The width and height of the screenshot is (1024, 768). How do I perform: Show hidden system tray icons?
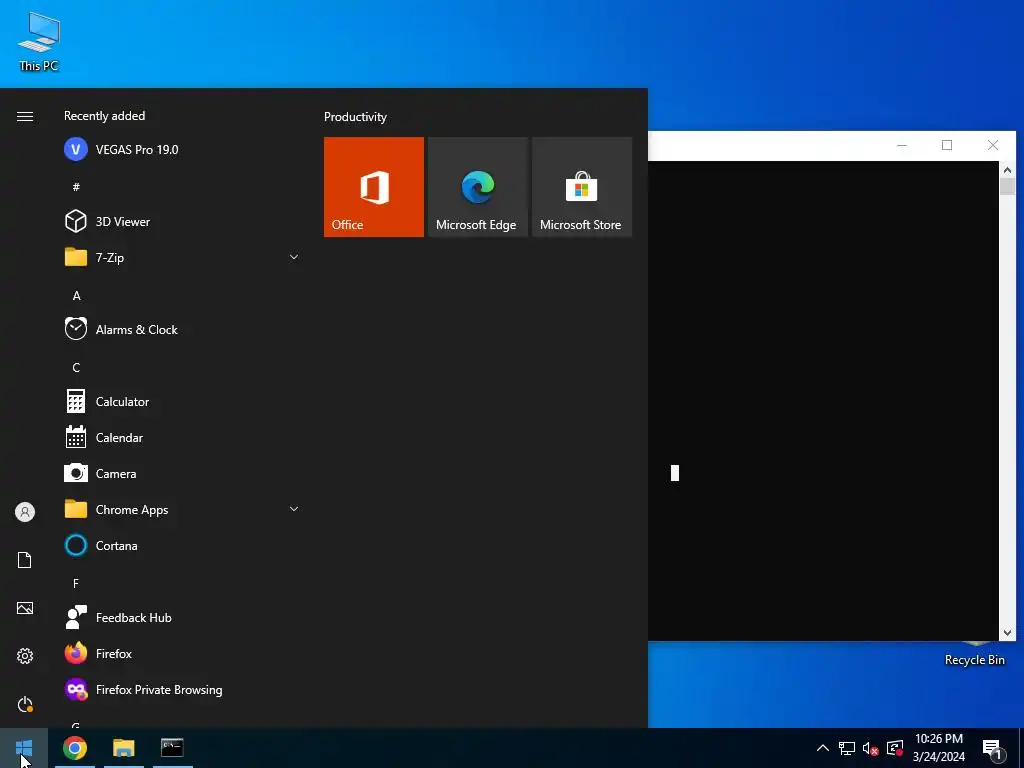point(823,748)
